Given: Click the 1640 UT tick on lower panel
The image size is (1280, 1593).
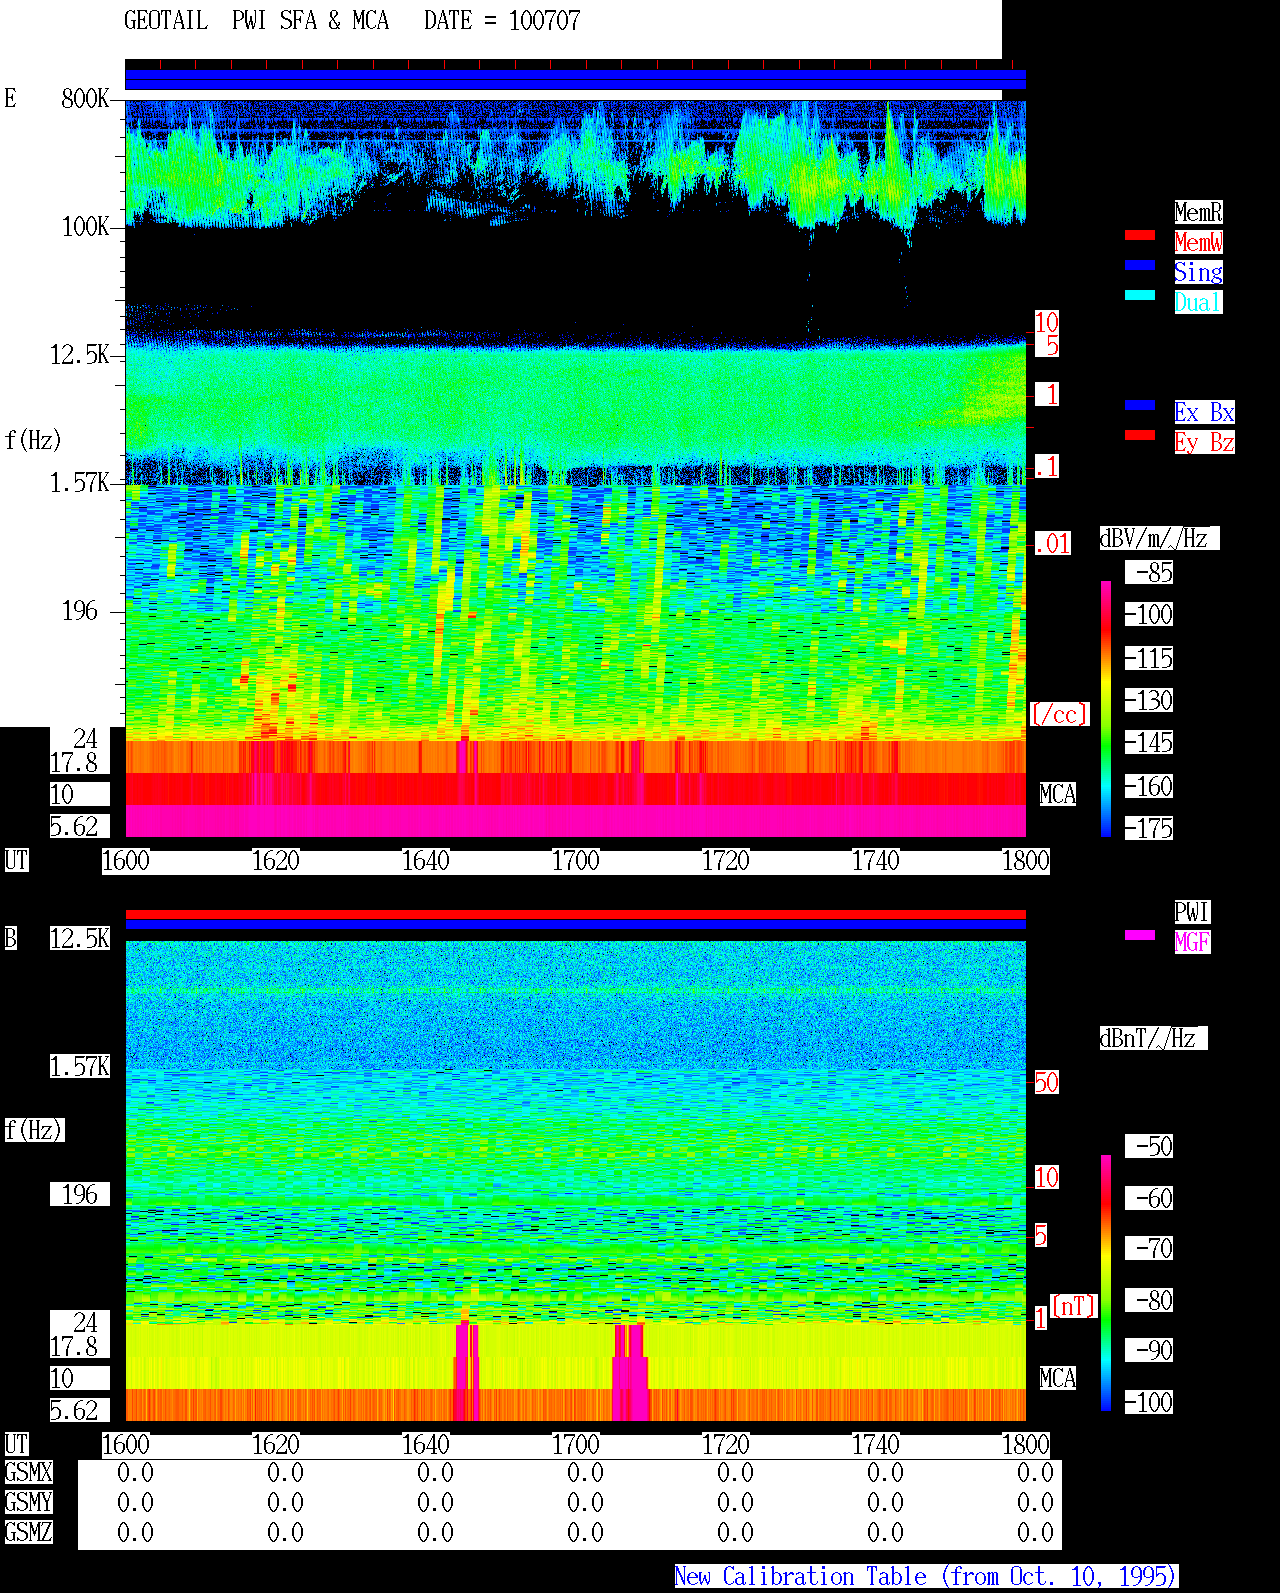Looking at the screenshot, I should (425, 1445).
